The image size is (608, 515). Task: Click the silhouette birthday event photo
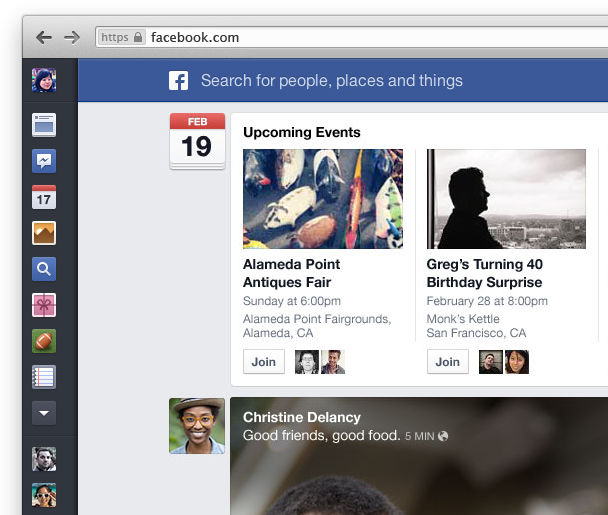[506, 199]
